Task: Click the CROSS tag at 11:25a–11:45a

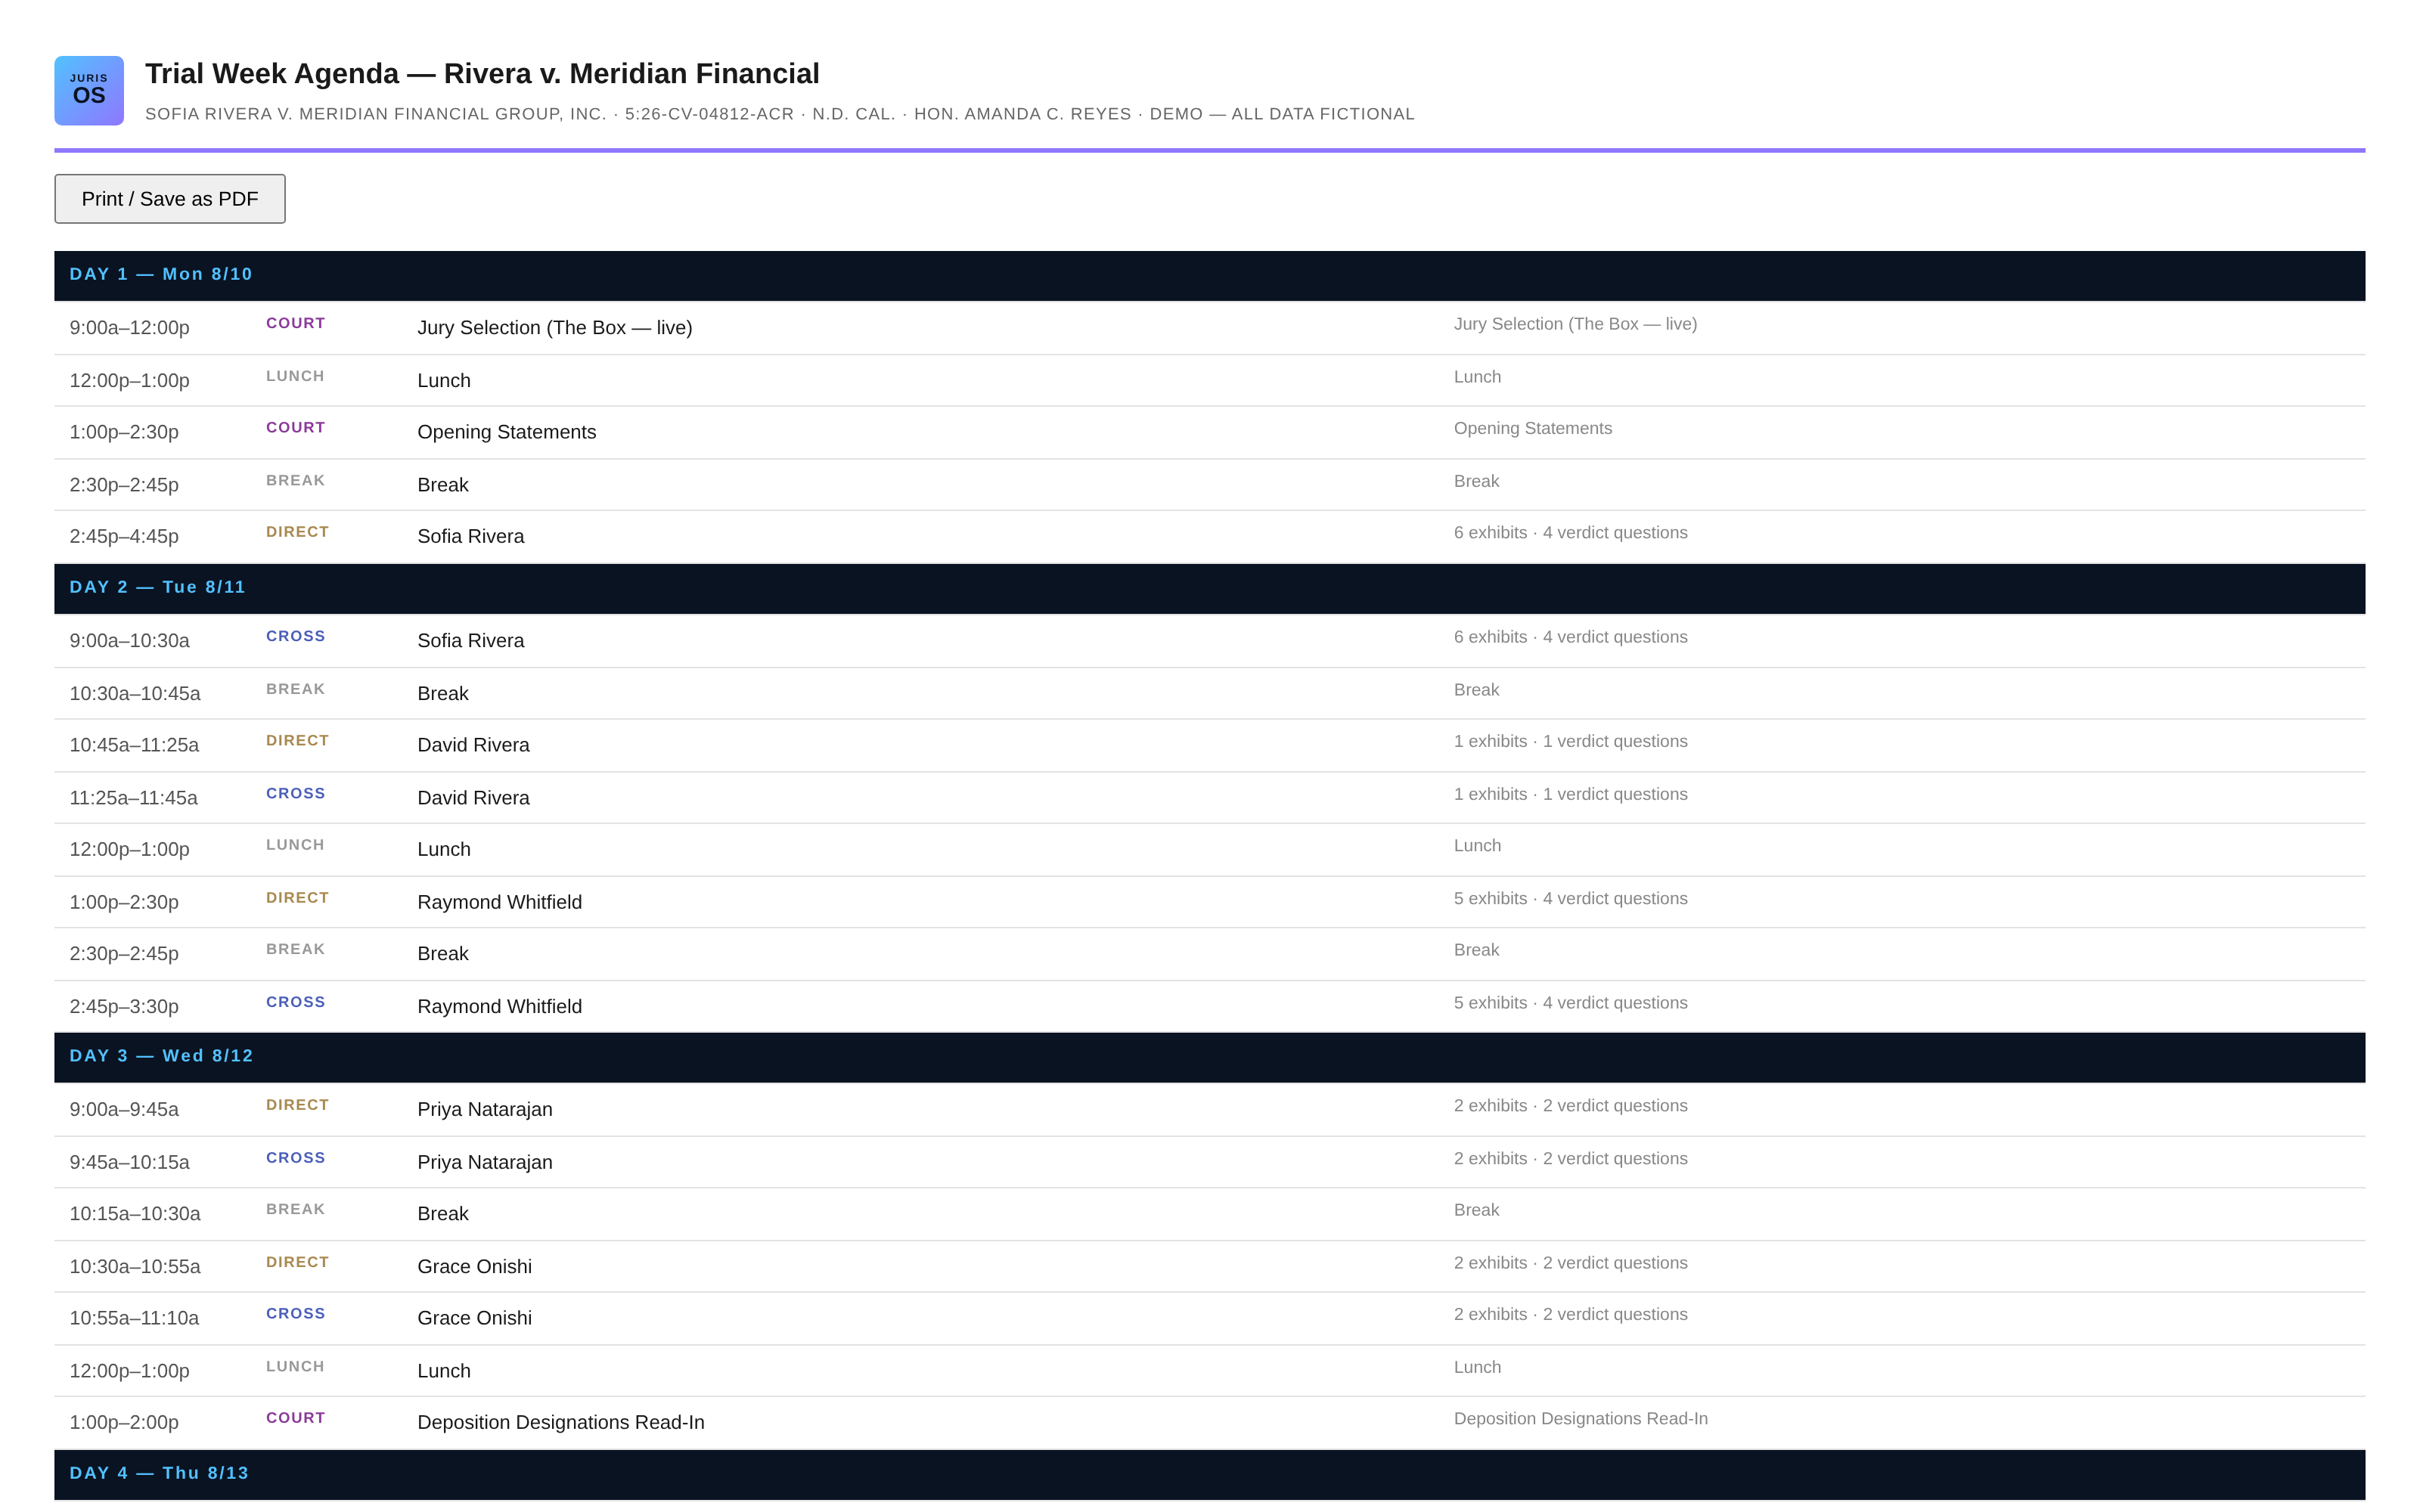Action: point(296,793)
